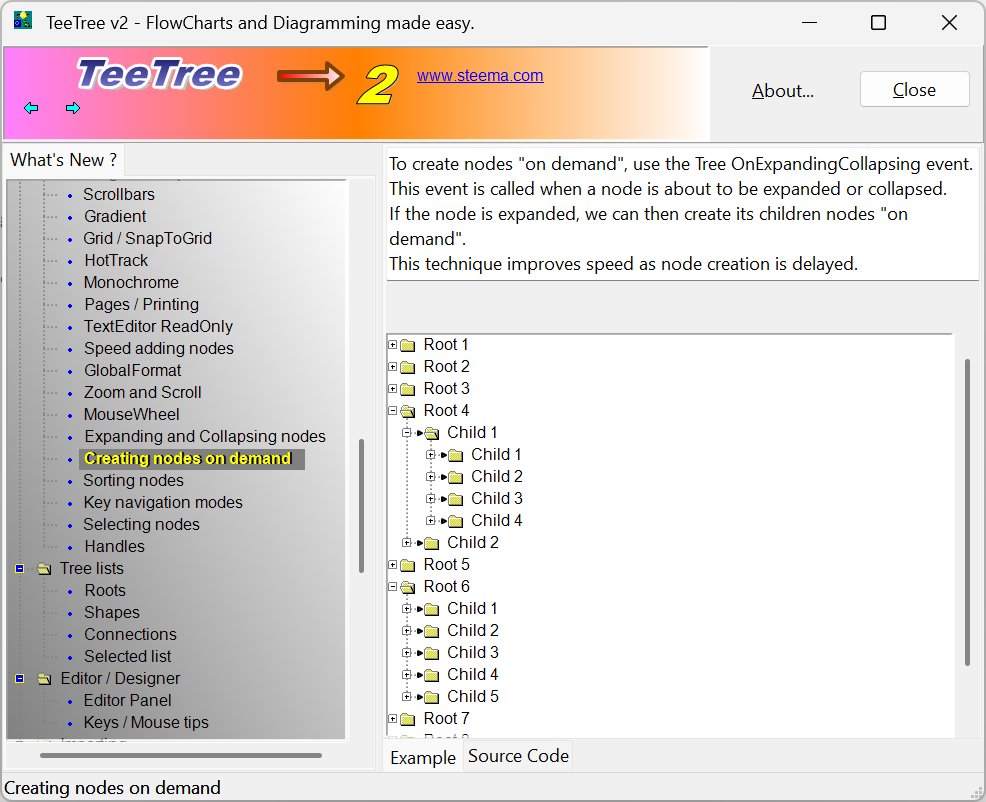Click the Root 2 folder icon

click(x=408, y=367)
